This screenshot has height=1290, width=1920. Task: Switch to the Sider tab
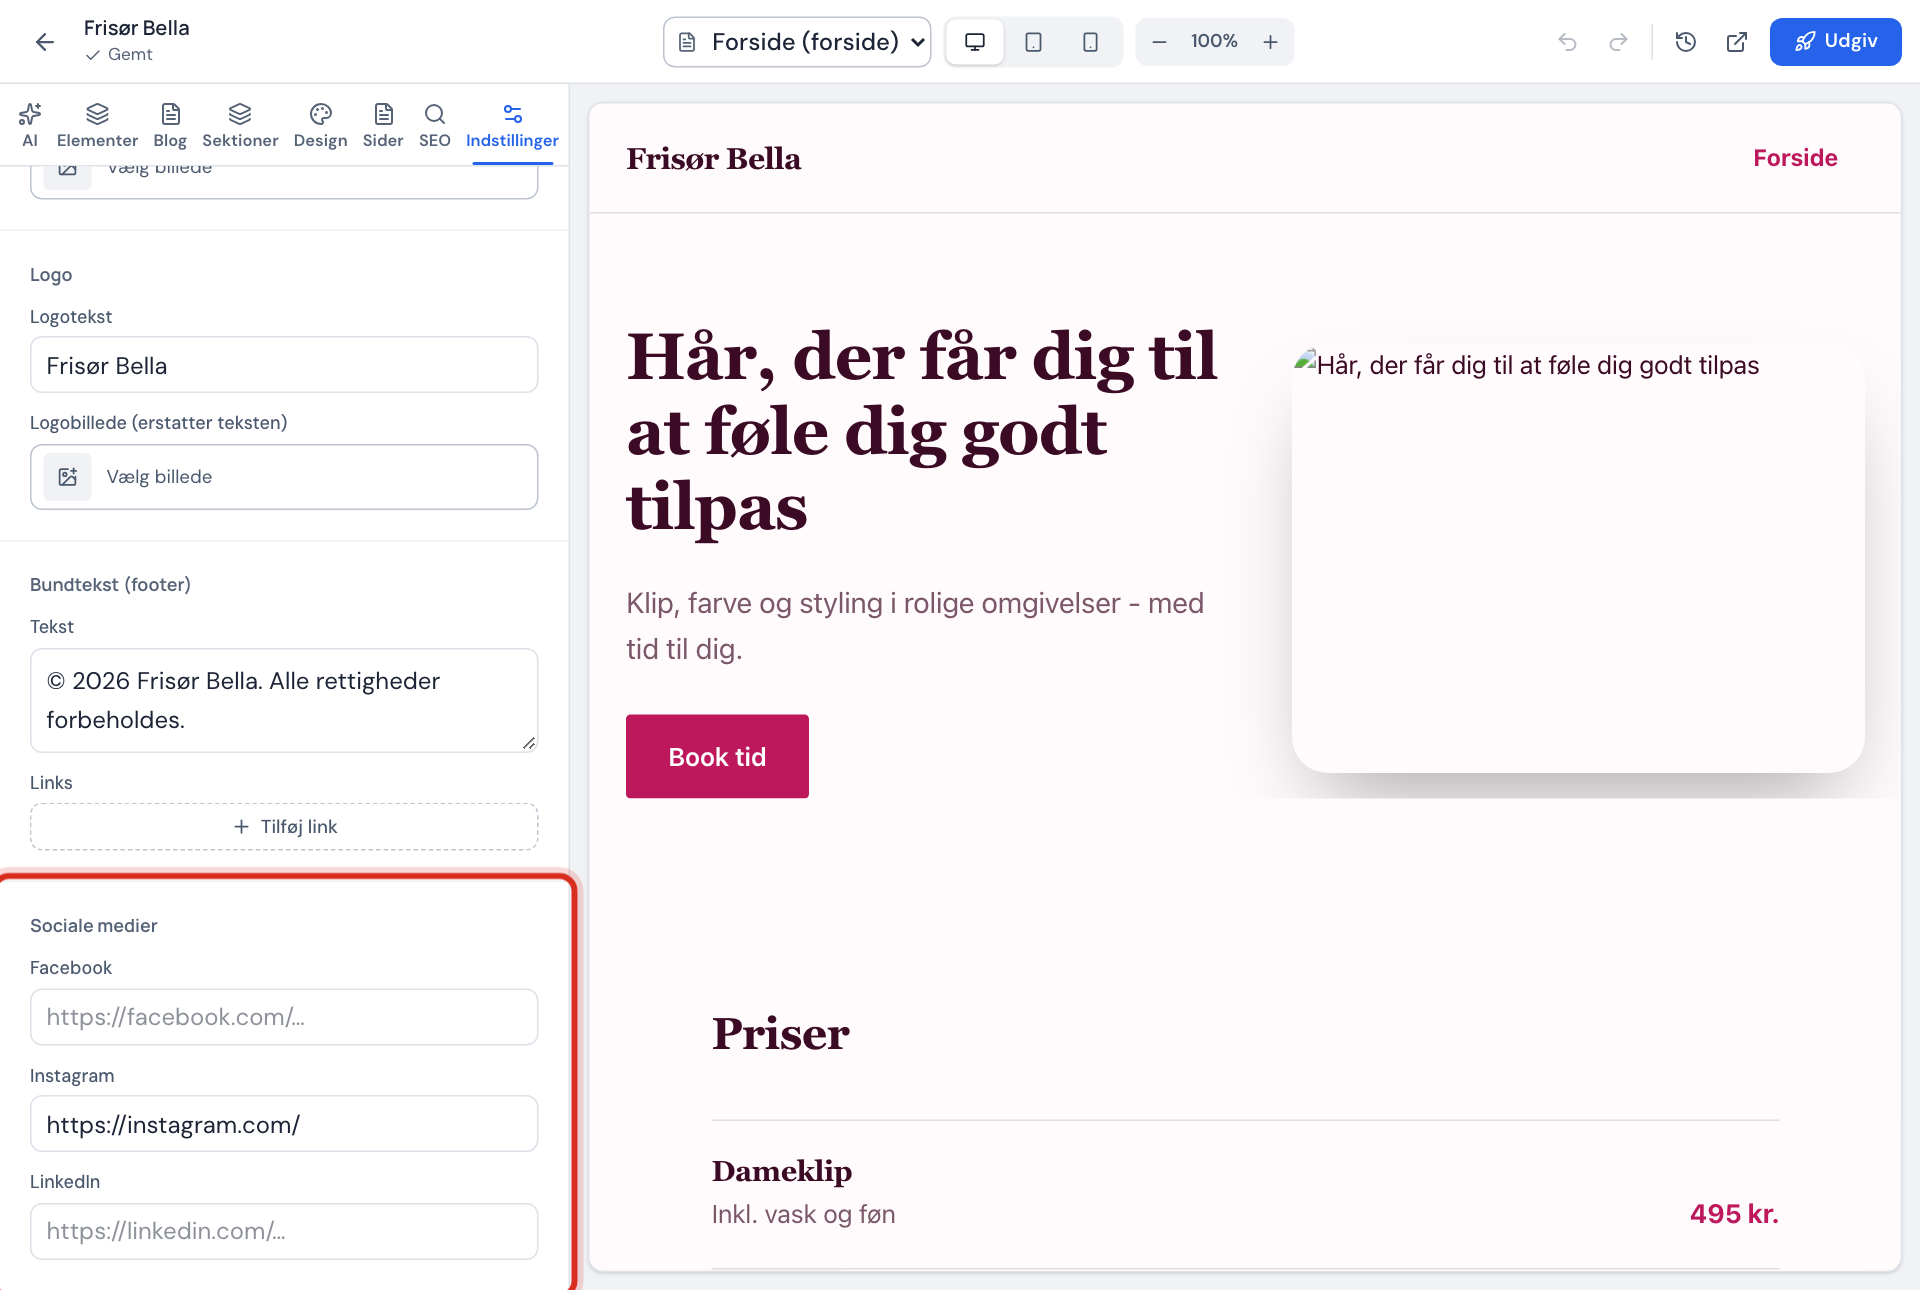383,125
